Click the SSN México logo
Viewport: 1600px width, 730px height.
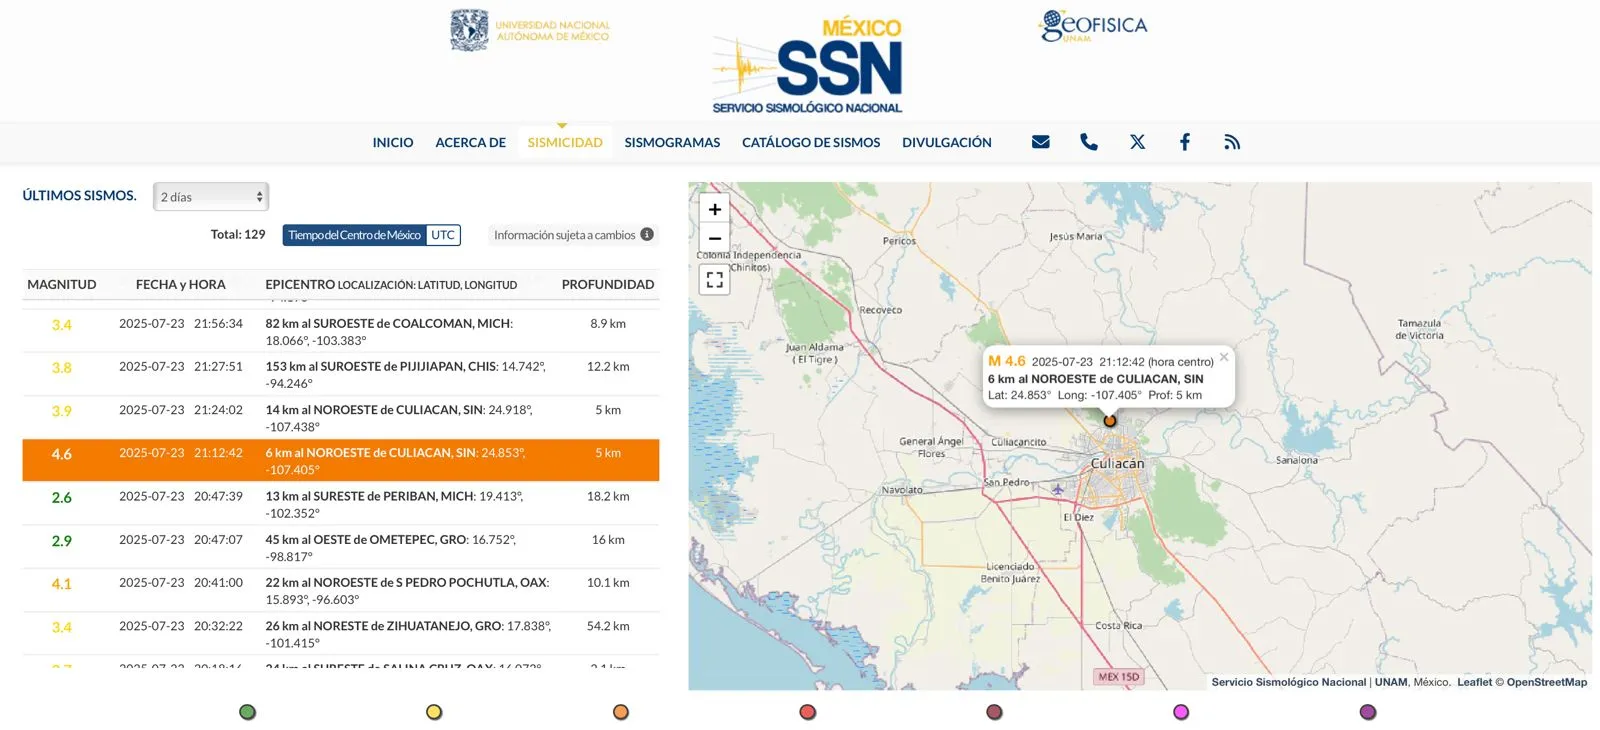click(x=808, y=66)
